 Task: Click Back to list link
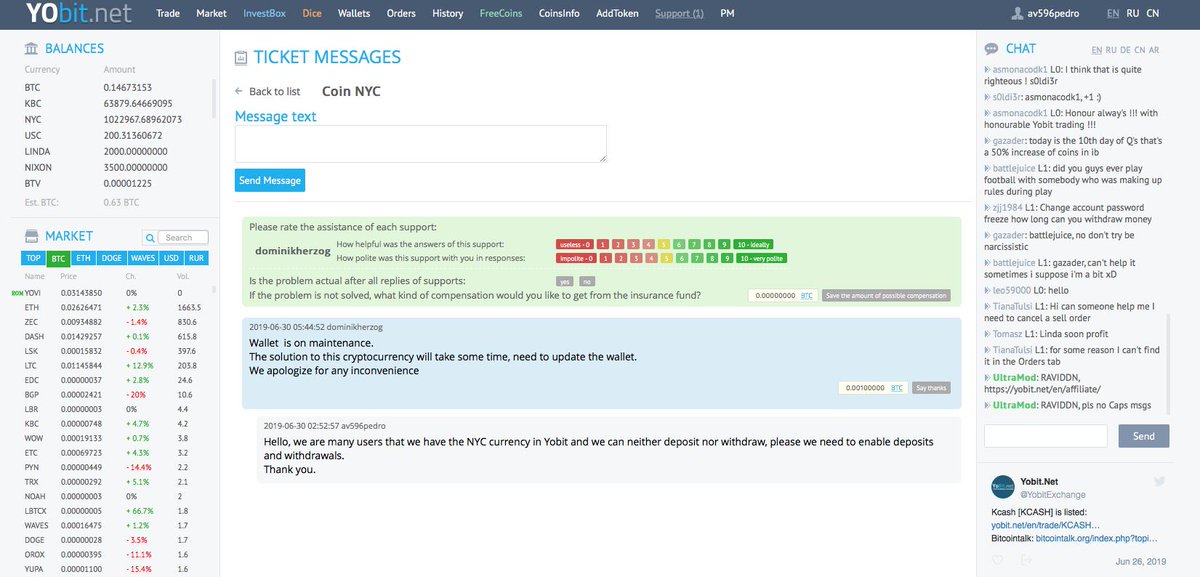[x=274, y=91]
